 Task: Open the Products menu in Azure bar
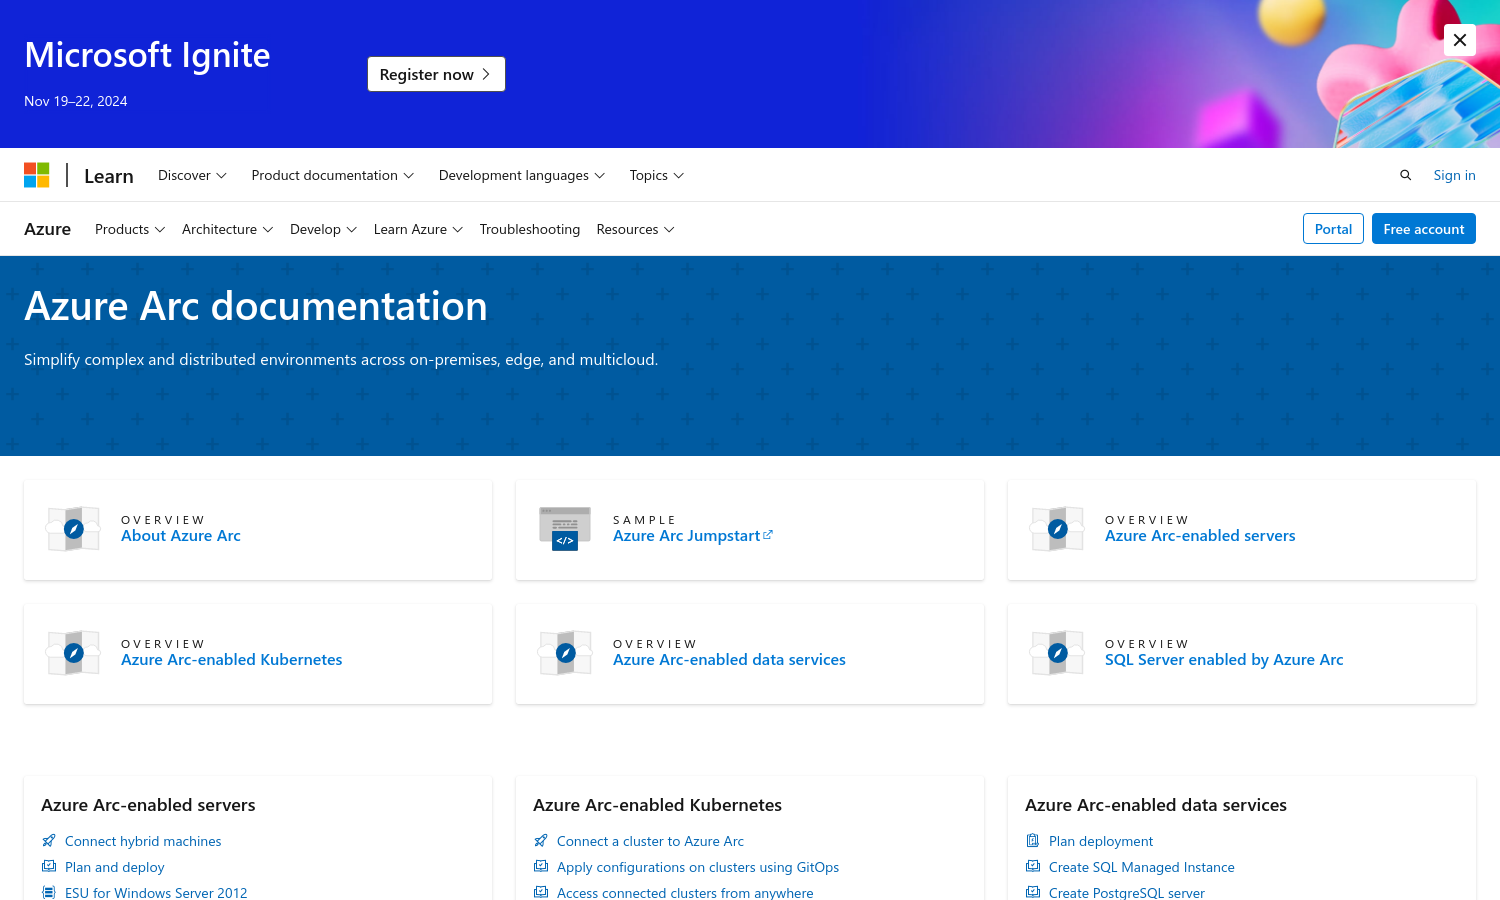coord(130,229)
